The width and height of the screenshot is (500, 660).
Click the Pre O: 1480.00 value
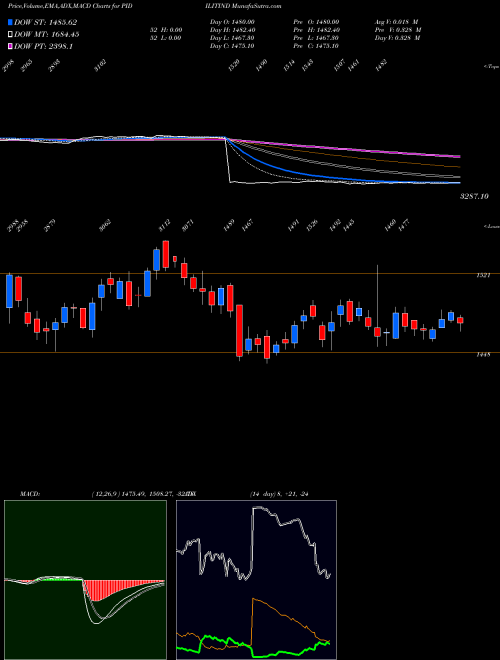pos(316,22)
